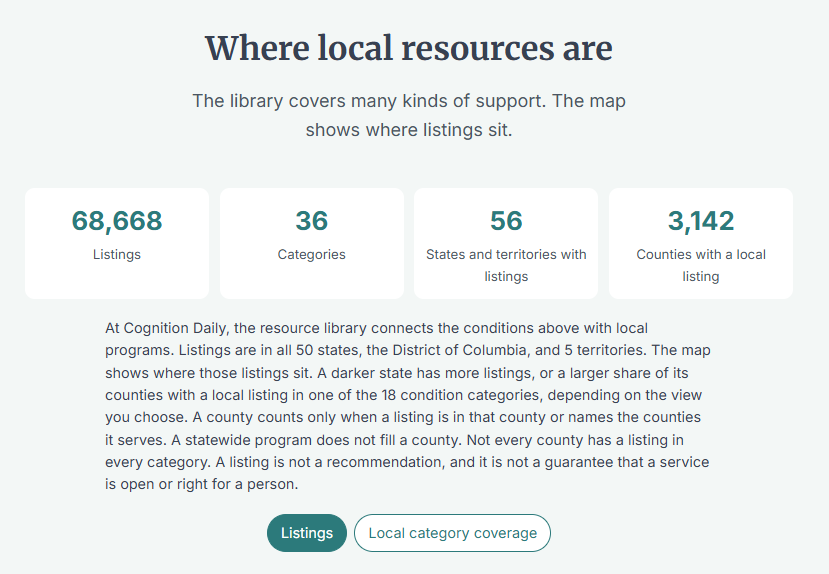Click the 'Listings' label under 68,668
Screen dimensions: 829x574
pyautogui.click(x=117, y=254)
